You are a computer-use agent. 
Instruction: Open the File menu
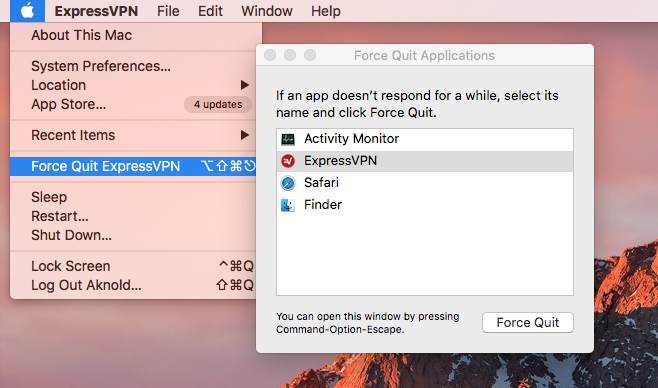(168, 11)
